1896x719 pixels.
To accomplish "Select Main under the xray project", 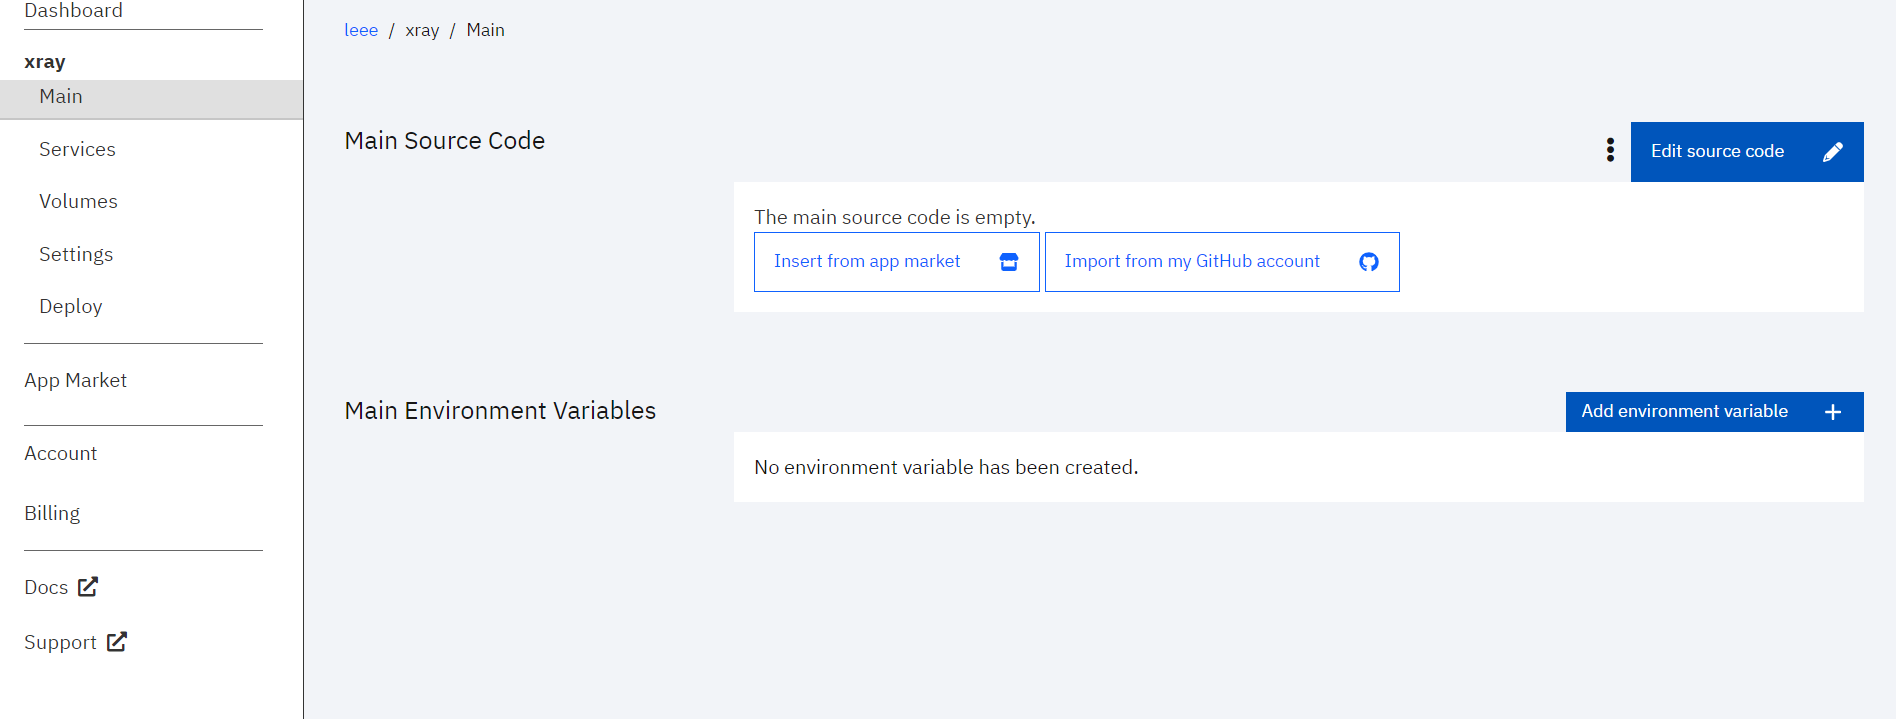I will pyautogui.click(x=61, y=96).
